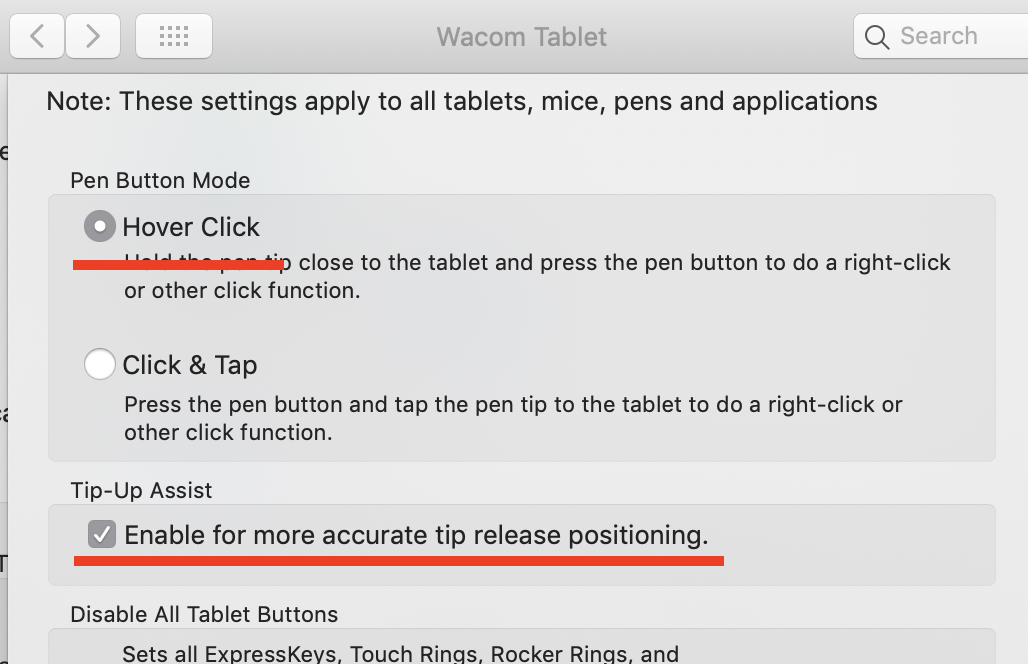Click the Click & Tap option label
The height and width of the screenshot is (664, 1028).
(x=189, y=365)
